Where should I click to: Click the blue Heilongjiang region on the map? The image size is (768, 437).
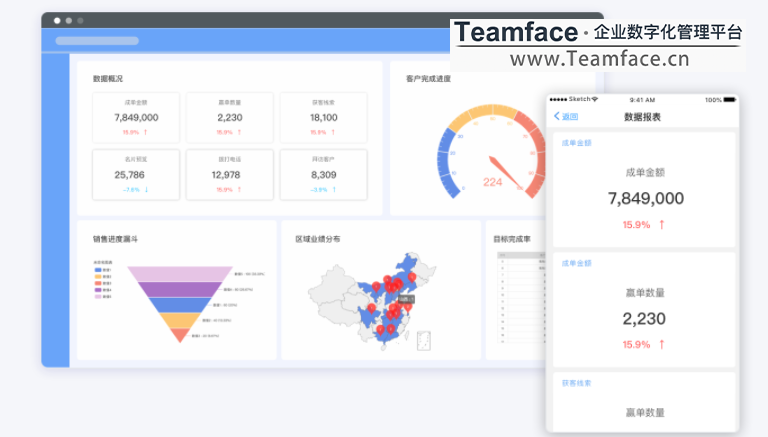[x=408, y=262]
